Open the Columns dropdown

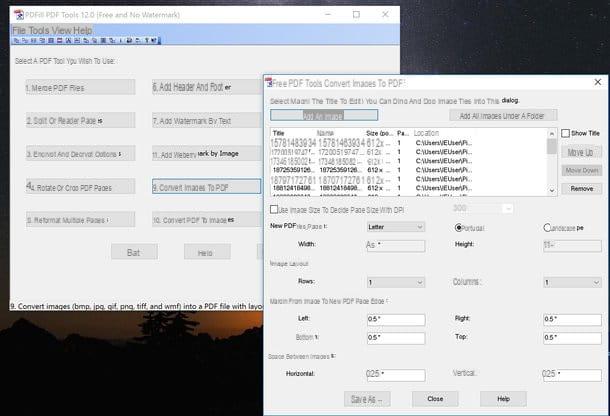click(572, 282)
